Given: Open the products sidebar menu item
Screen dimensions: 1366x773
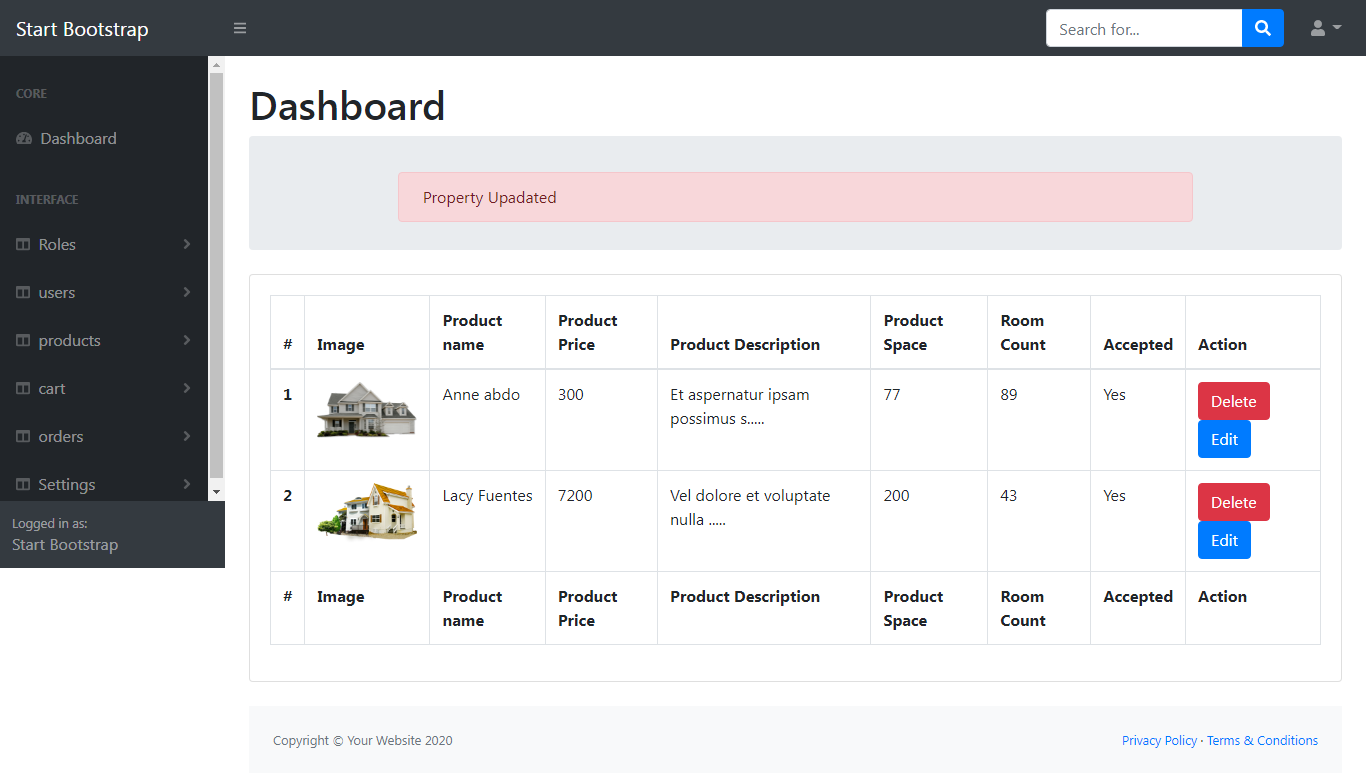Looking at the screenshot, I should pyautogui.click(x=104, y=341).
